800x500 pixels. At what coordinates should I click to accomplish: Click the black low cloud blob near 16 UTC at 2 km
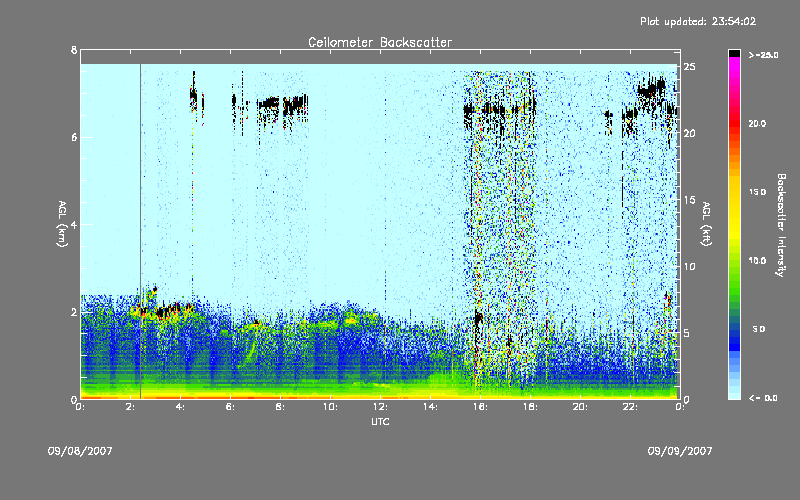[478, 319]
